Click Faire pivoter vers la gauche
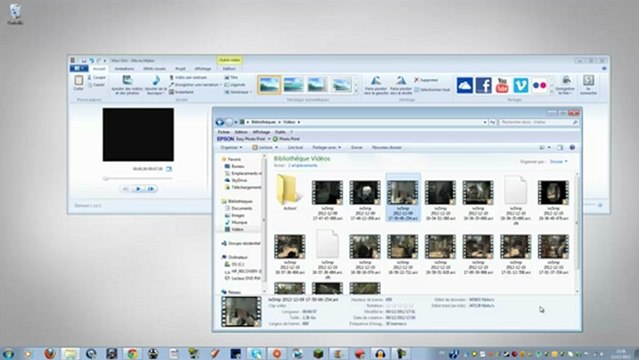The height and width of the screenshot is (360, 639). point(375,85)
